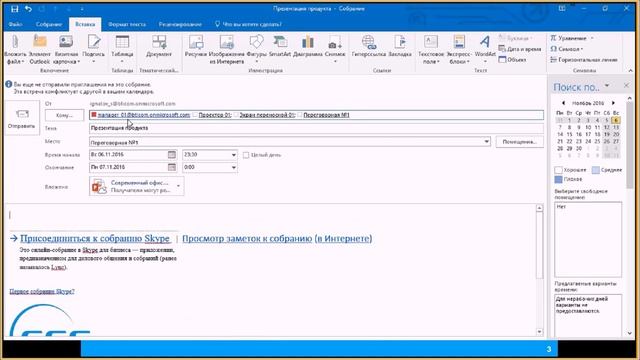Screen dimensions: 640x360
Task: Open the View meeting notes online link
Action: [x=277, y=238]
